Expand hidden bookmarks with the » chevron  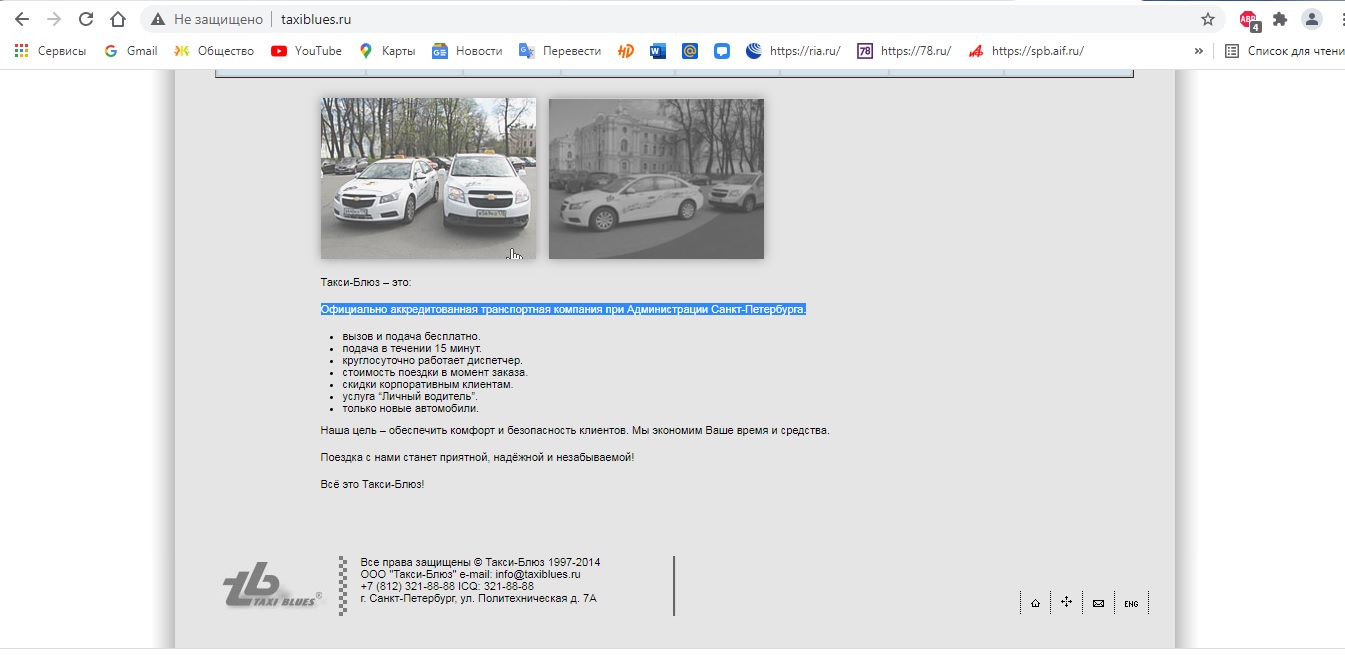(x=1199, y=51)
